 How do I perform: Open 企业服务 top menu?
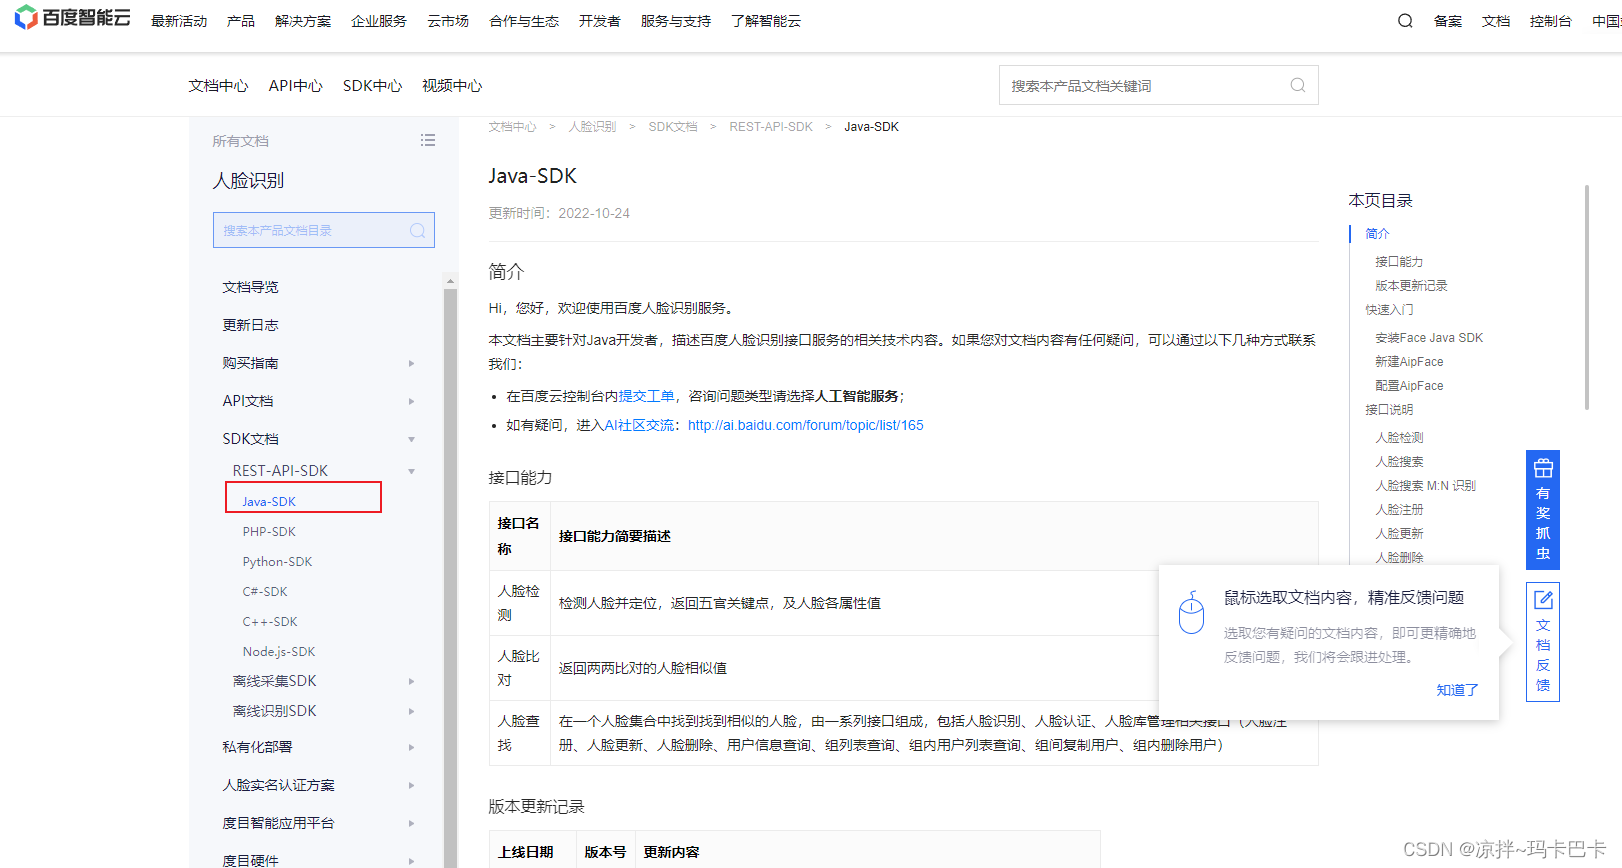click(x=379, y=21)
